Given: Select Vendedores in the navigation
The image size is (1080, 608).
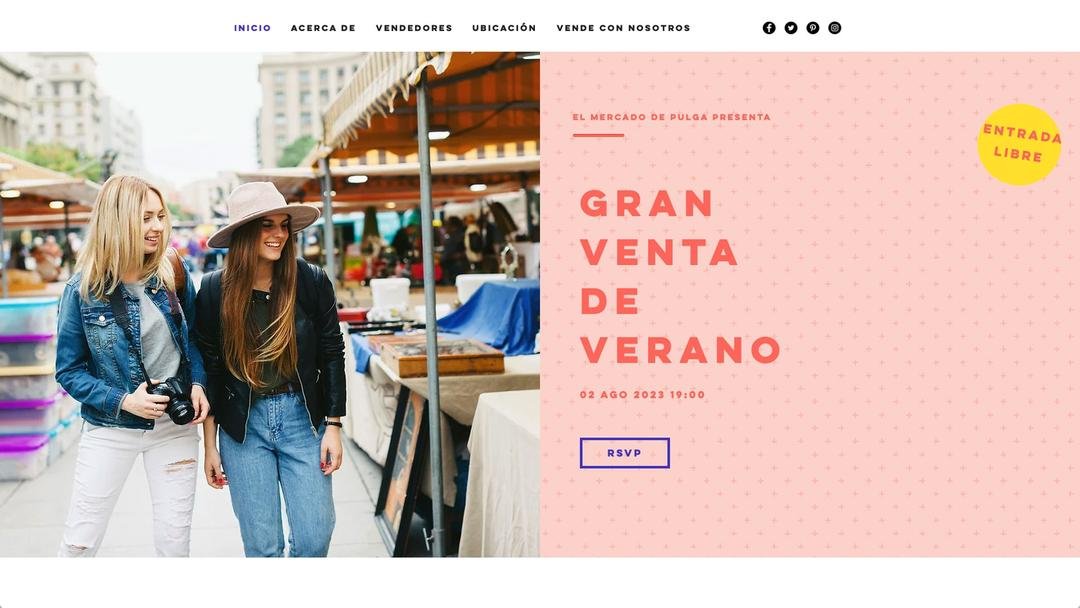Looking at the screenshot, I should point(414,28).
